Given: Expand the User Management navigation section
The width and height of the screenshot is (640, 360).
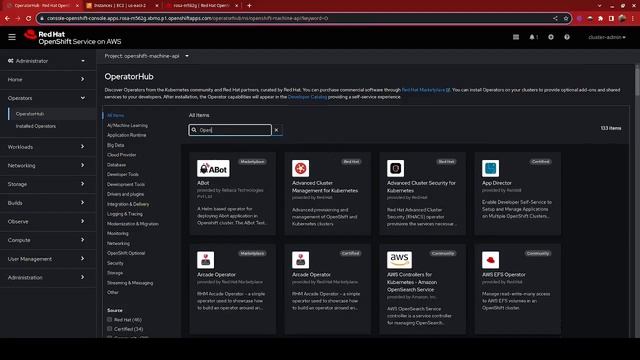Looking at the screenshot, I should click(x=47, y=259).
